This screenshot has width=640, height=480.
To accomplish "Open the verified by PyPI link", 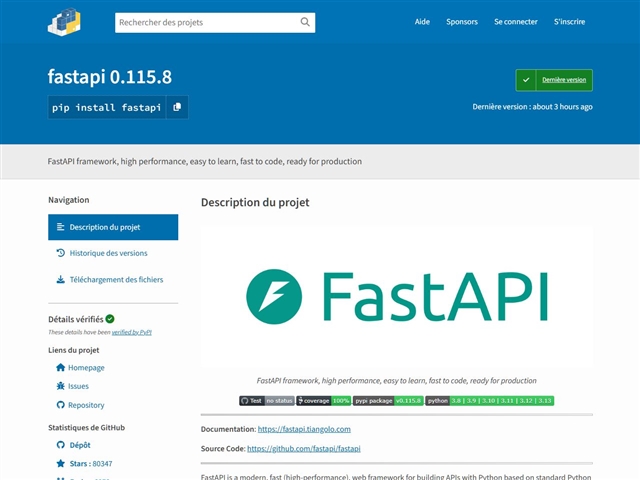I will (x=131, y=332).
